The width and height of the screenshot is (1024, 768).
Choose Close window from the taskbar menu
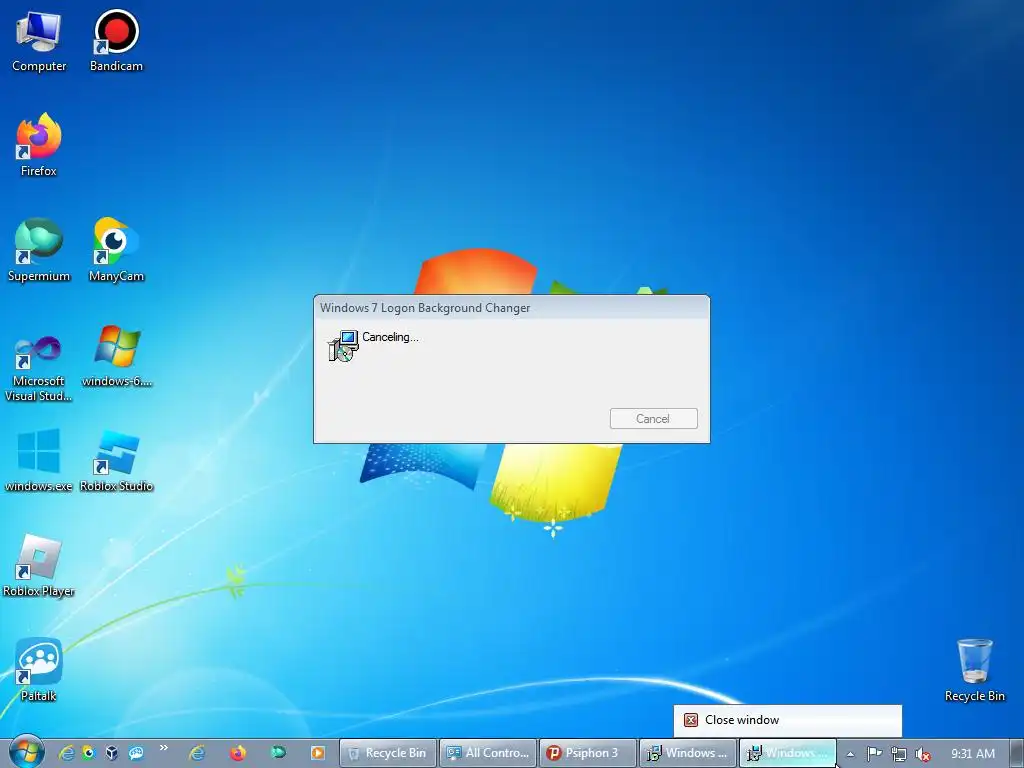[788, 720]
